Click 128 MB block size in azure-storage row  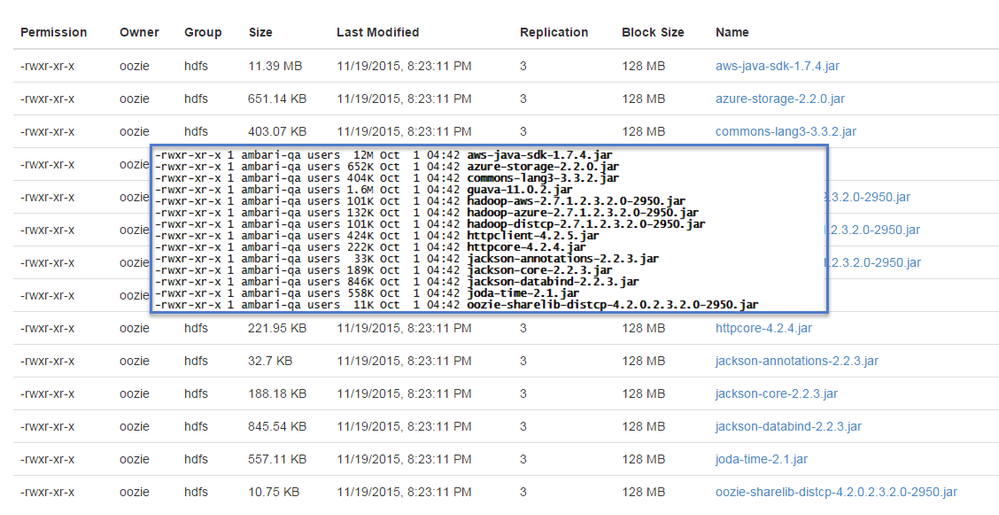[x=643, y=99]
